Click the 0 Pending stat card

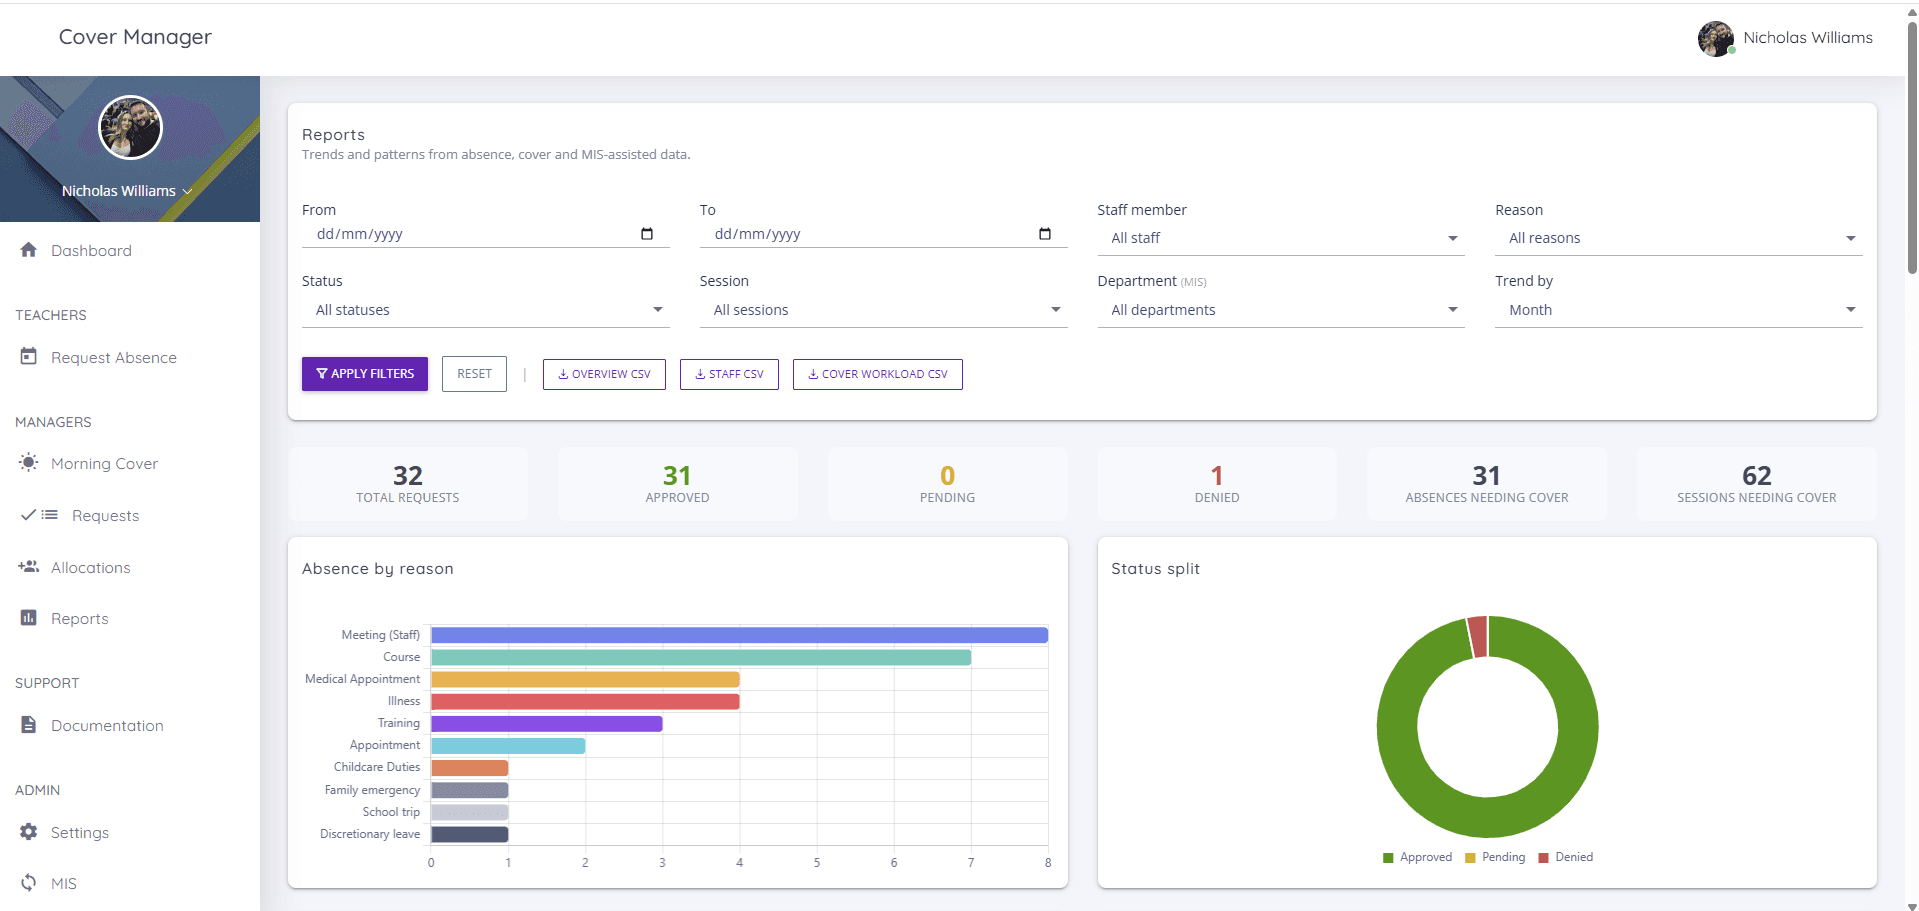[x=948, y=484]
